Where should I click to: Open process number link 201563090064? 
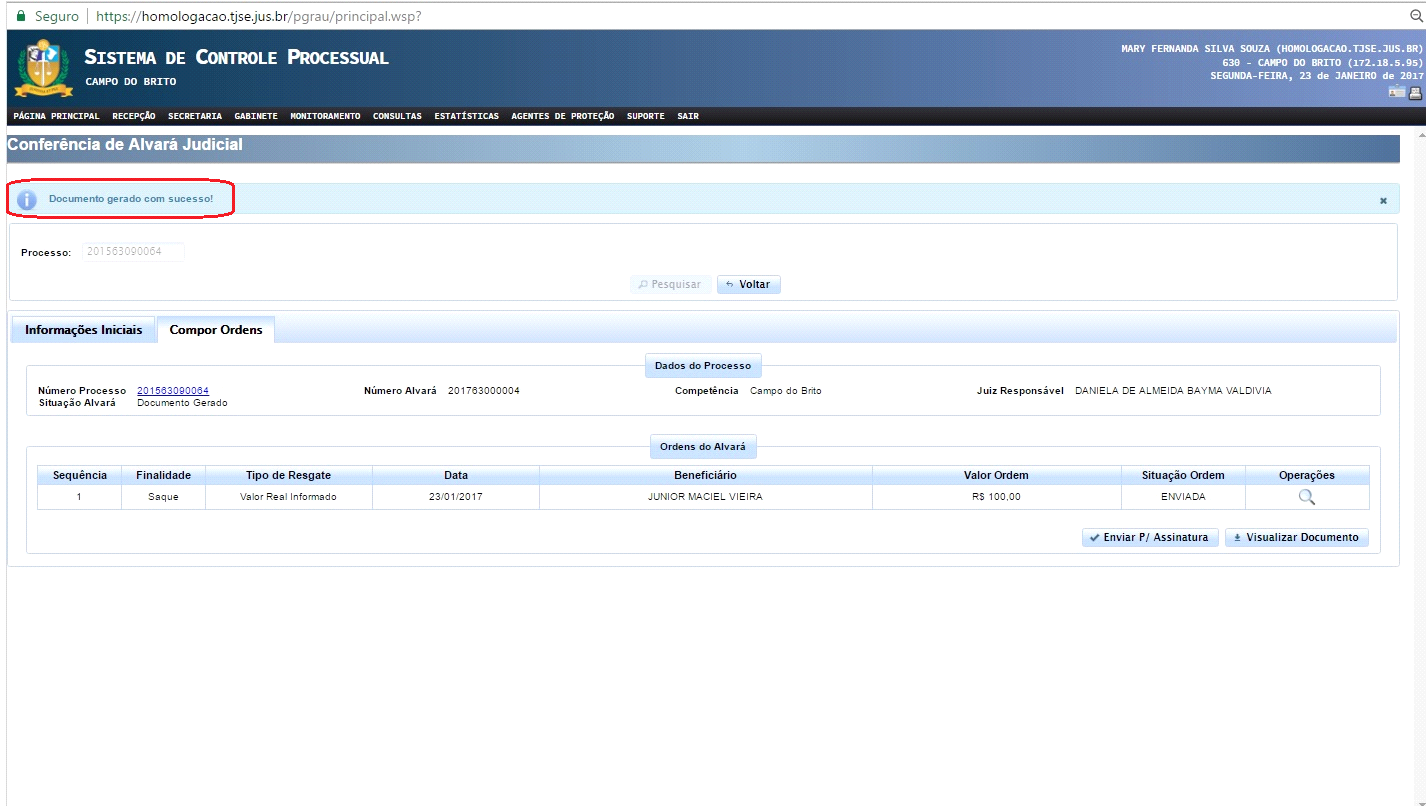(x=173, y=390)
